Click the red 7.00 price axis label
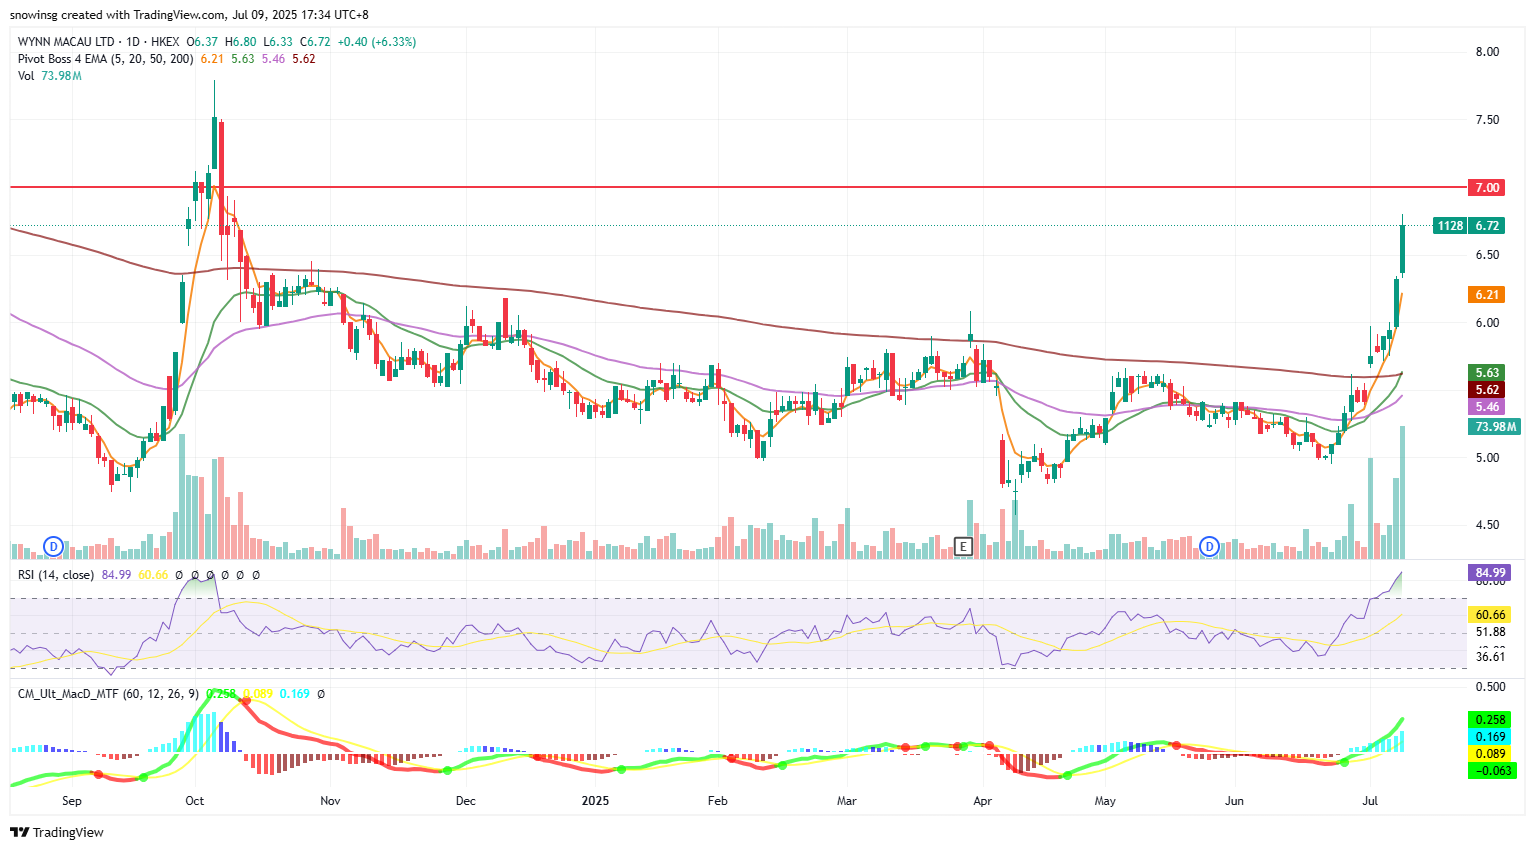1535x850 pixels. click(1485, 187)
